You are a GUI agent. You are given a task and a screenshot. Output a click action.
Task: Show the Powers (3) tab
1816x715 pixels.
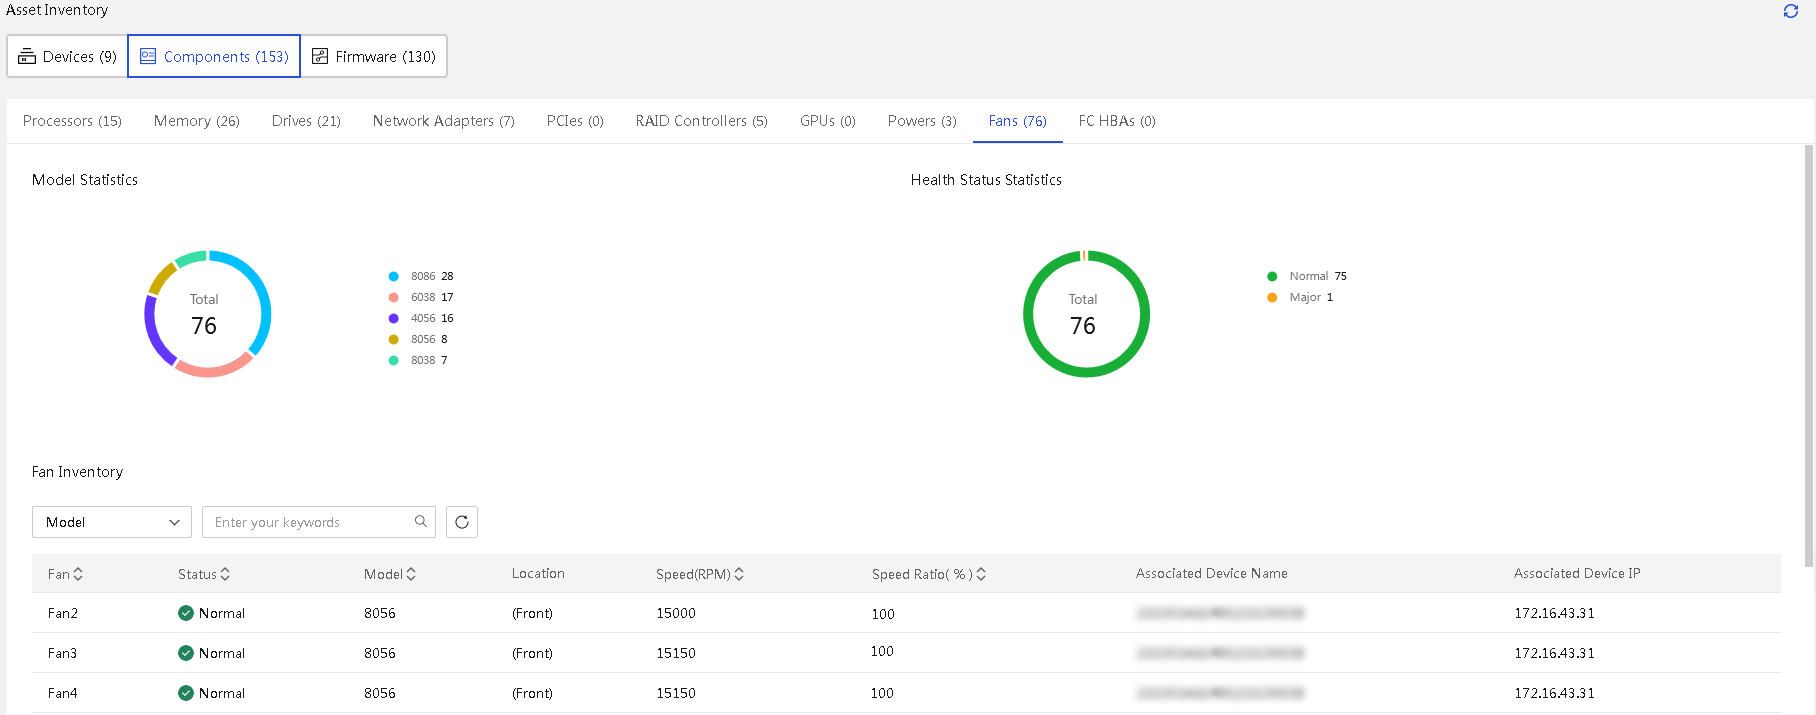point(922,121)
